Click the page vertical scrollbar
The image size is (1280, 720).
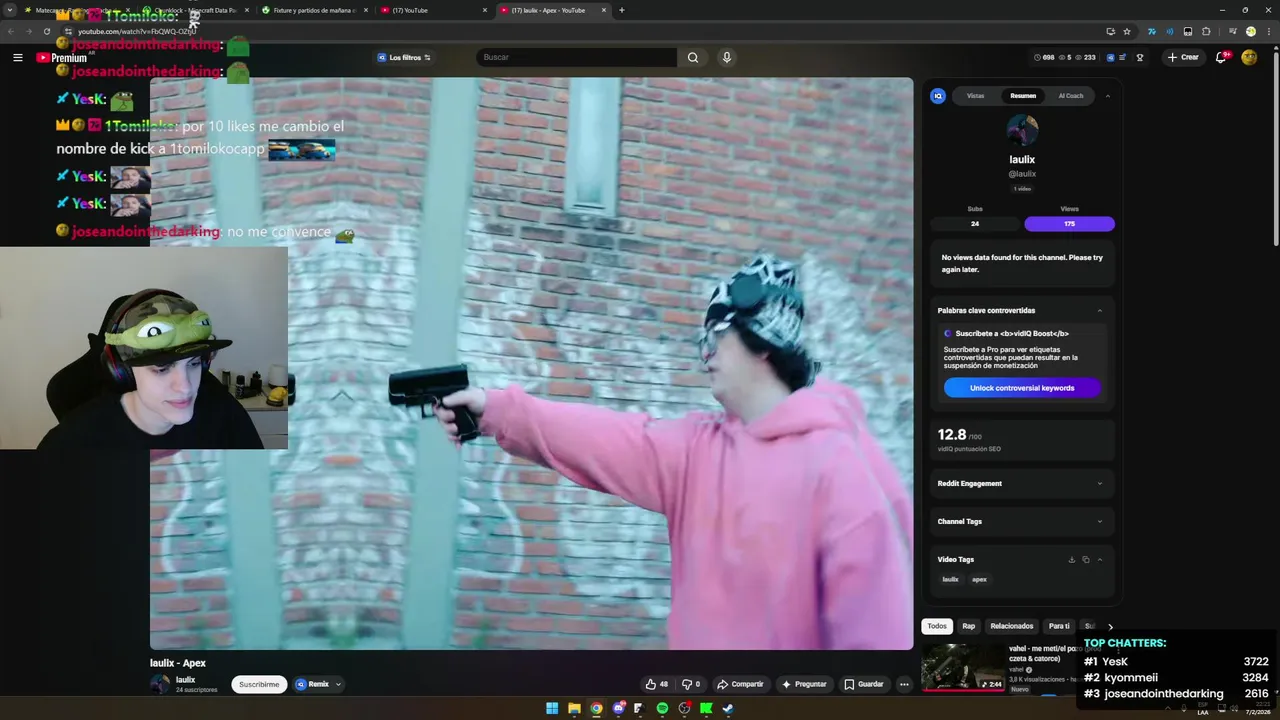1275,150
